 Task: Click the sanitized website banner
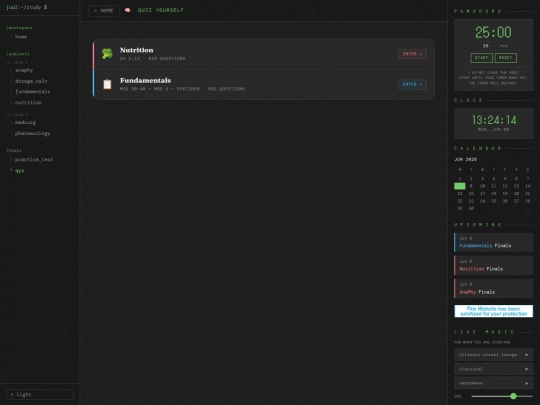click(494, 311)
